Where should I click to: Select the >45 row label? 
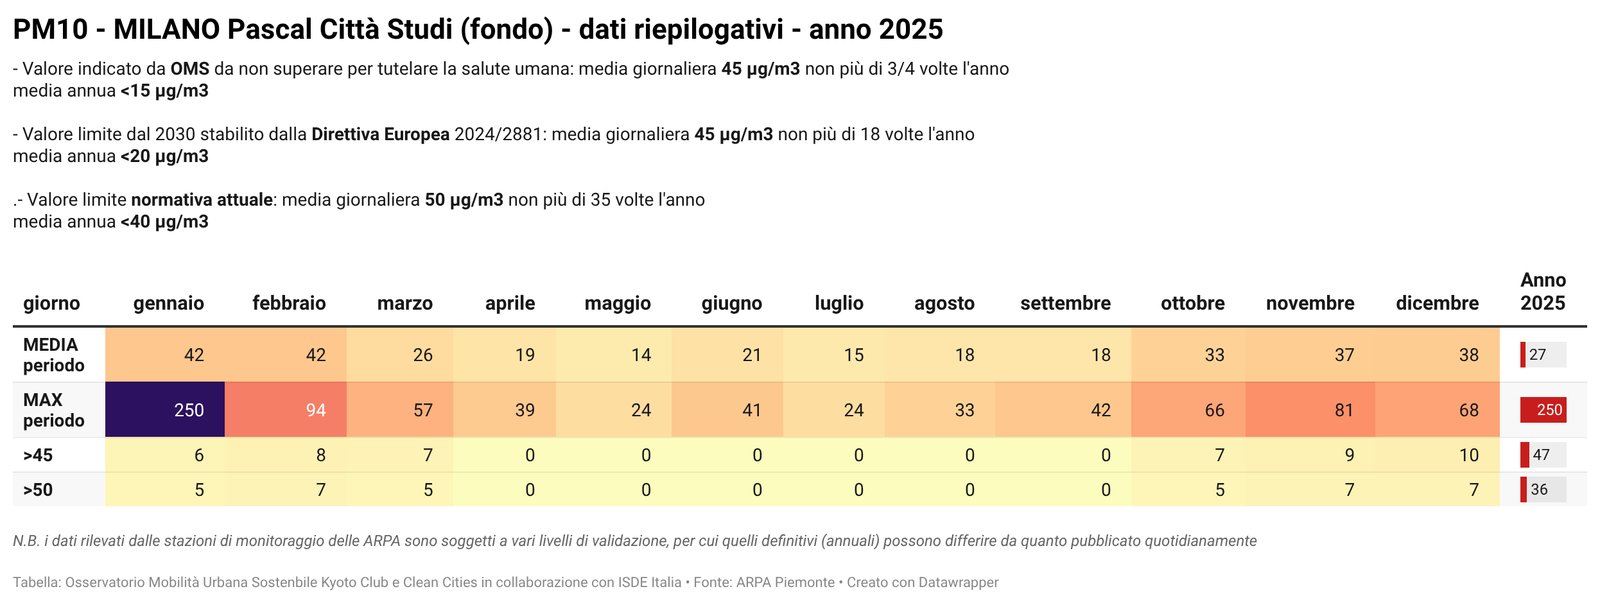38,455
